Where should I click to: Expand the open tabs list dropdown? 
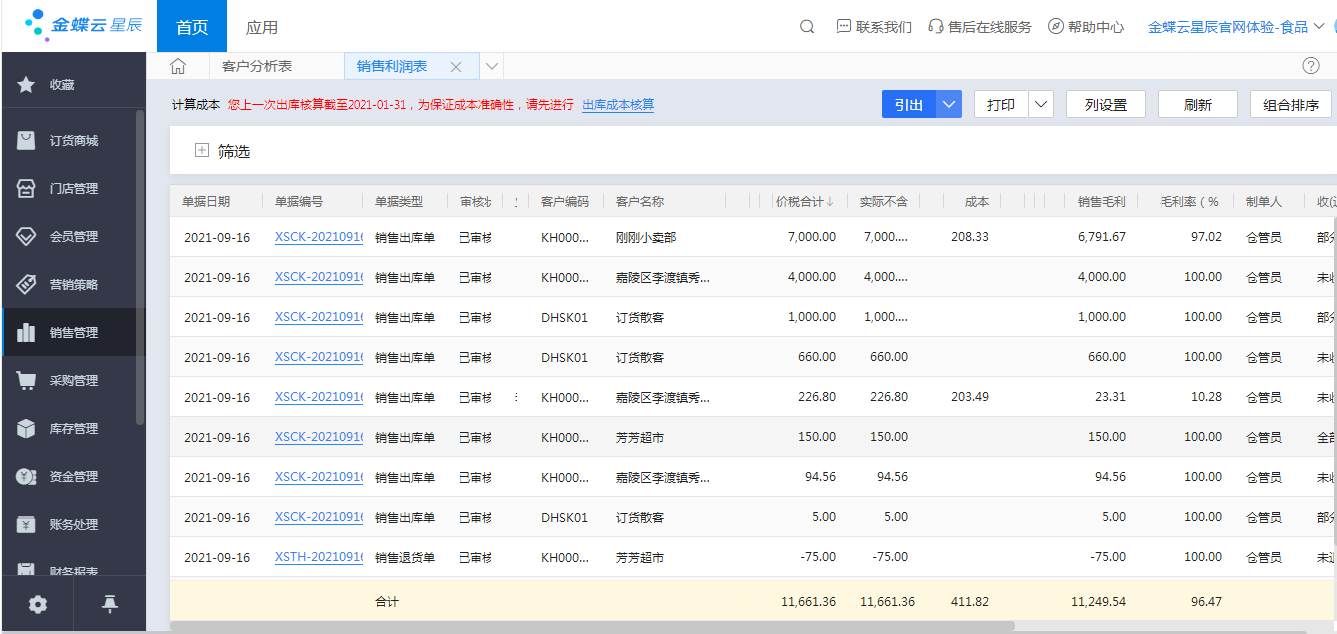tap(491, 66)
